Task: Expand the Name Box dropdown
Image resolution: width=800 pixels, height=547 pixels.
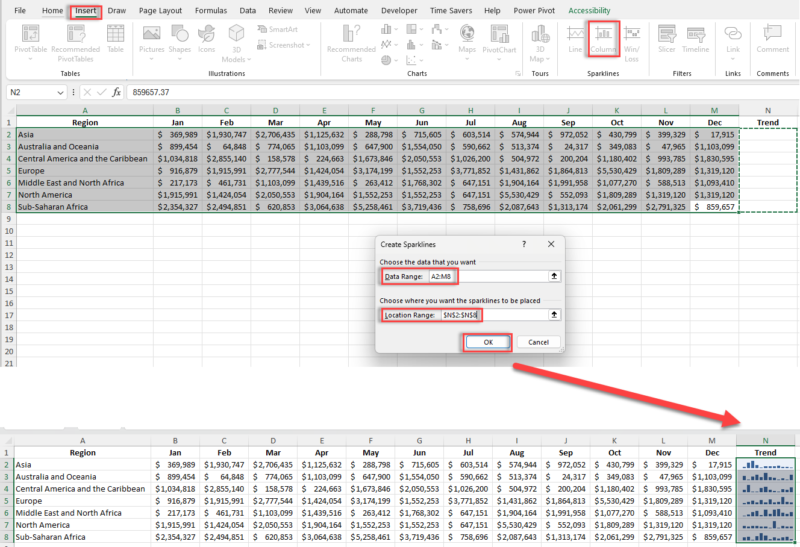Action: [61, 91]
